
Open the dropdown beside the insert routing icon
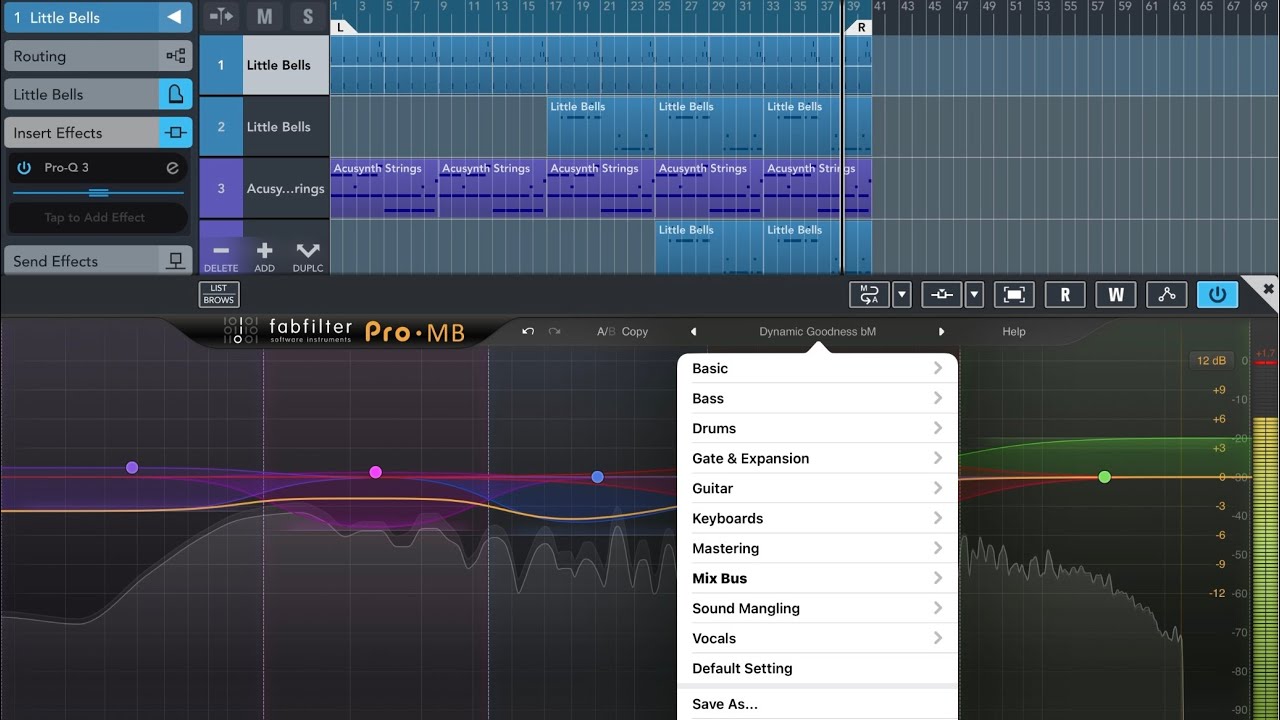[975, 294]
